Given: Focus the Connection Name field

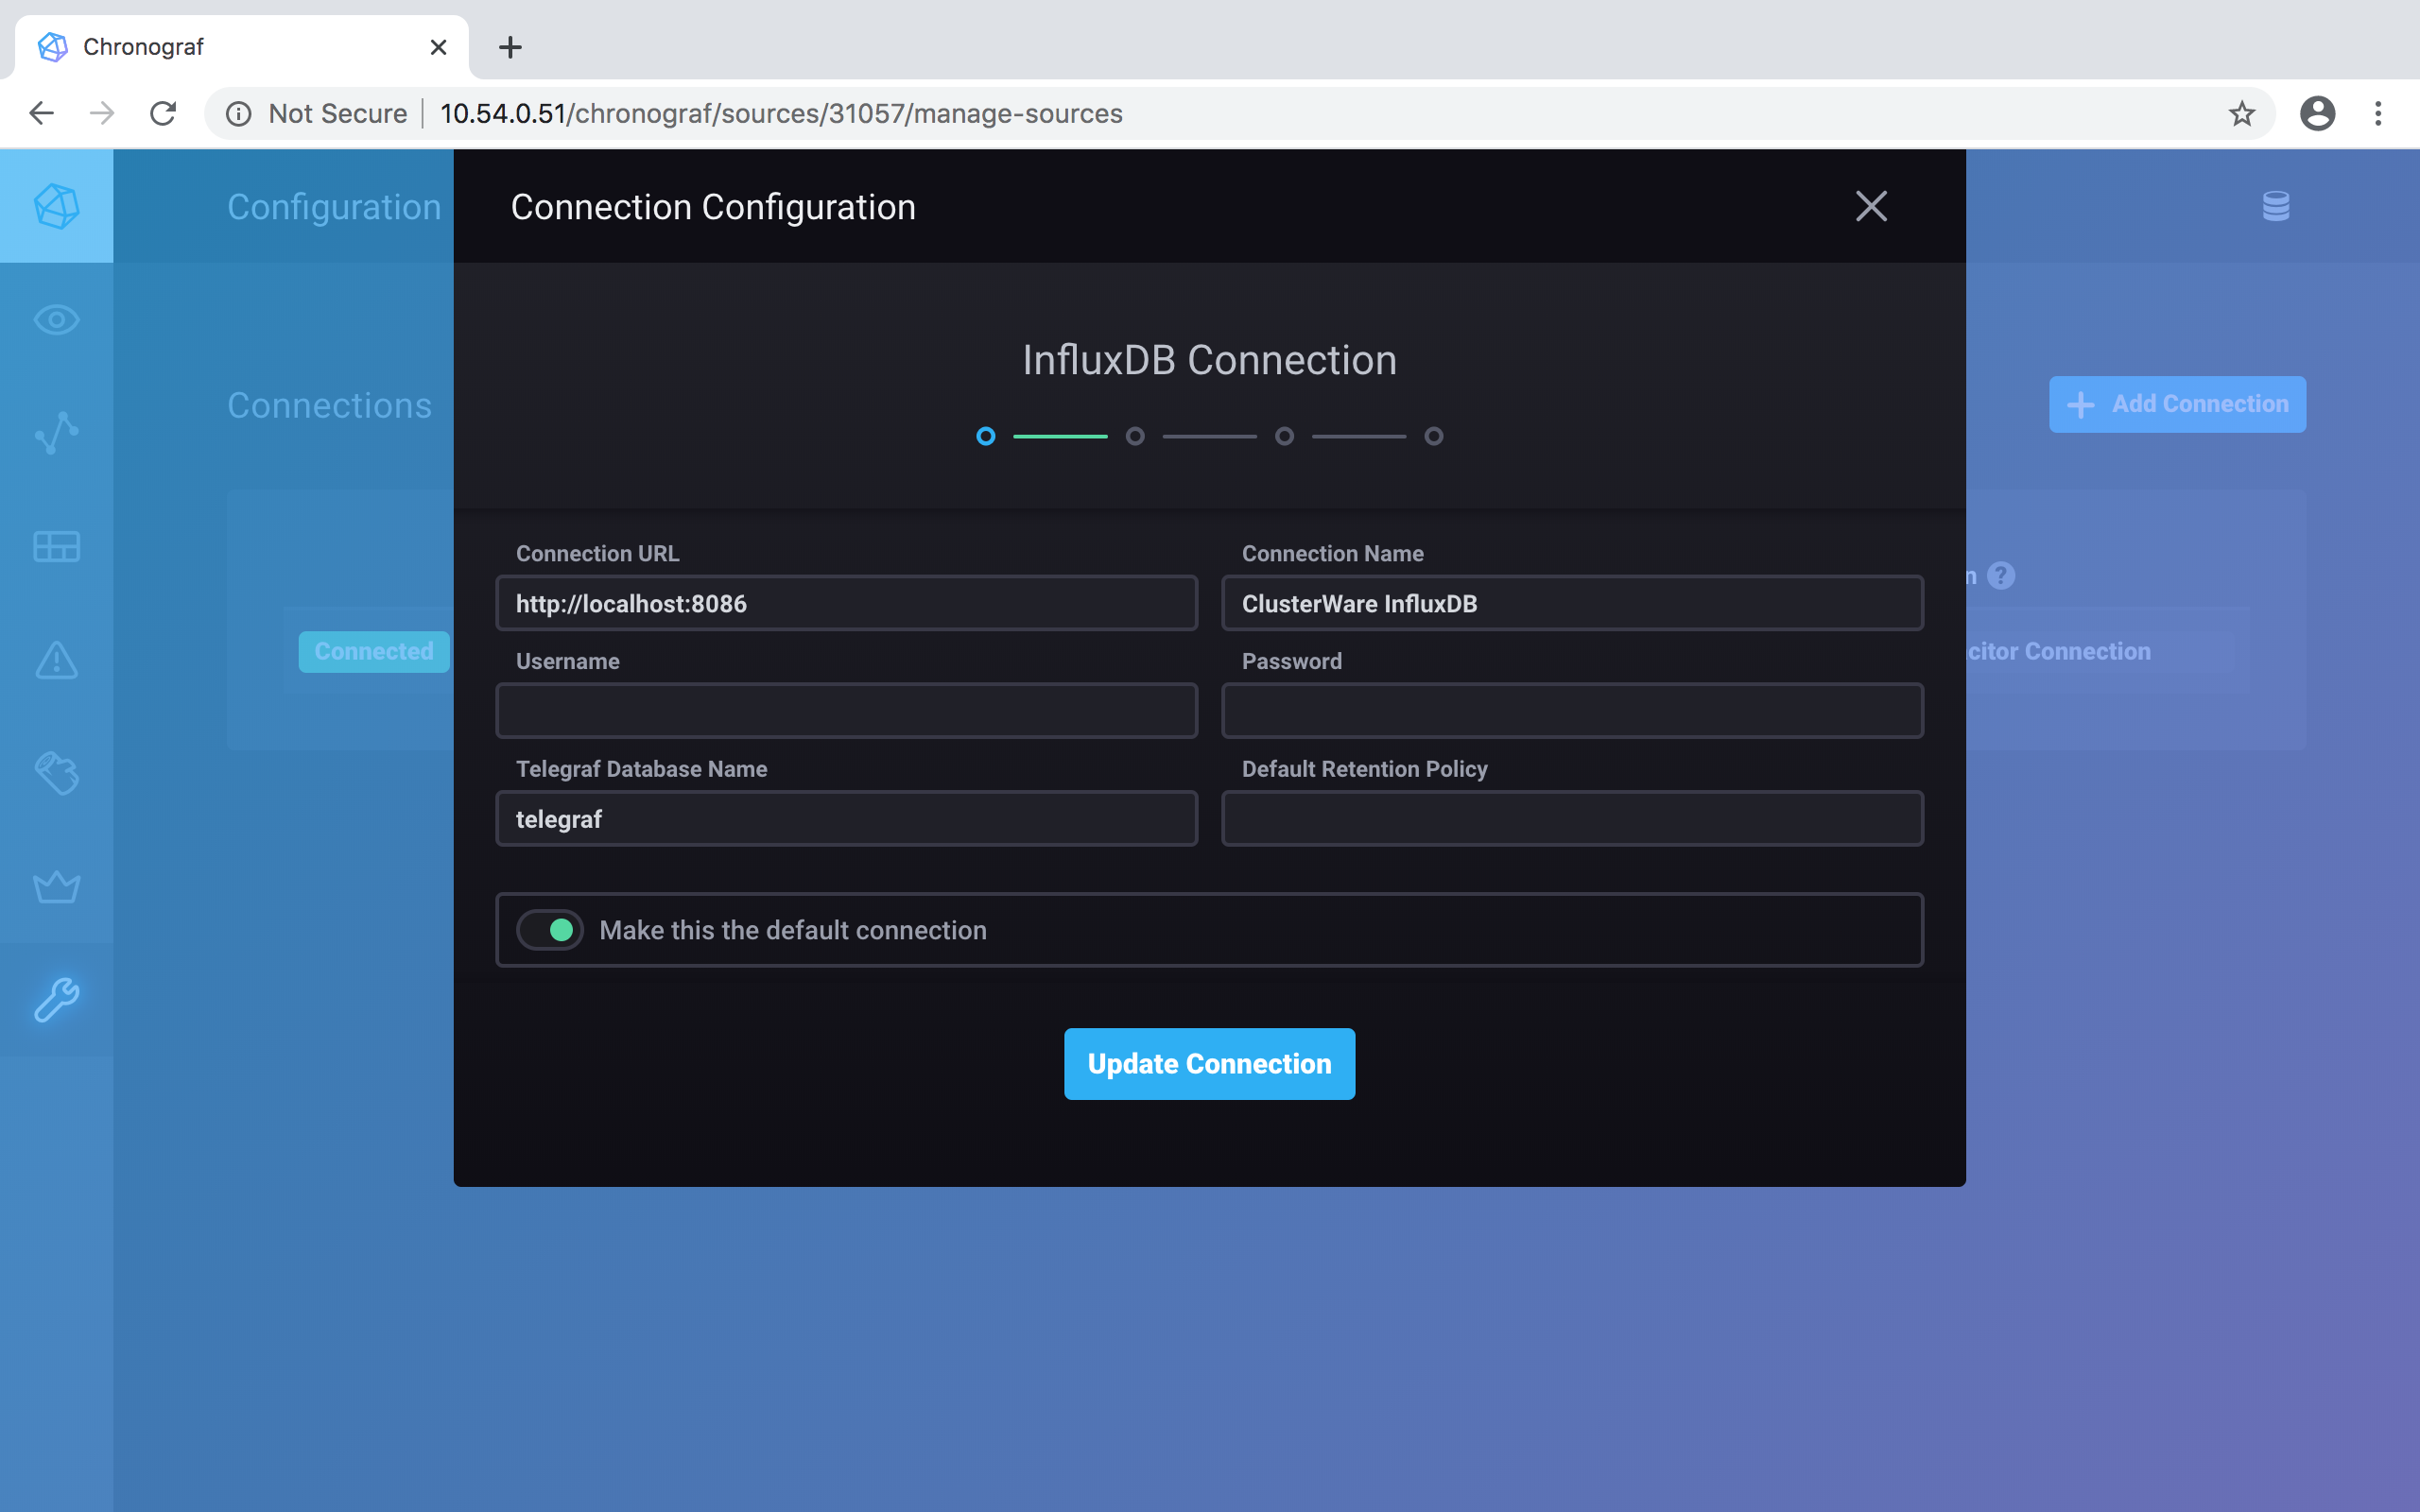Looking at the screenshot, I should [1572, 603].
